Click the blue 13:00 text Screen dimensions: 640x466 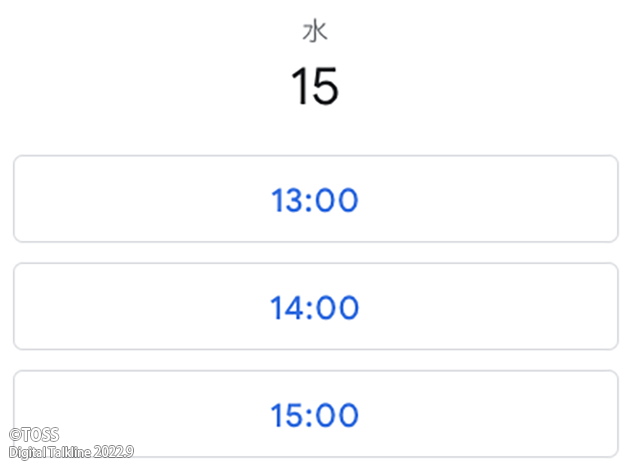pos(315,200)
